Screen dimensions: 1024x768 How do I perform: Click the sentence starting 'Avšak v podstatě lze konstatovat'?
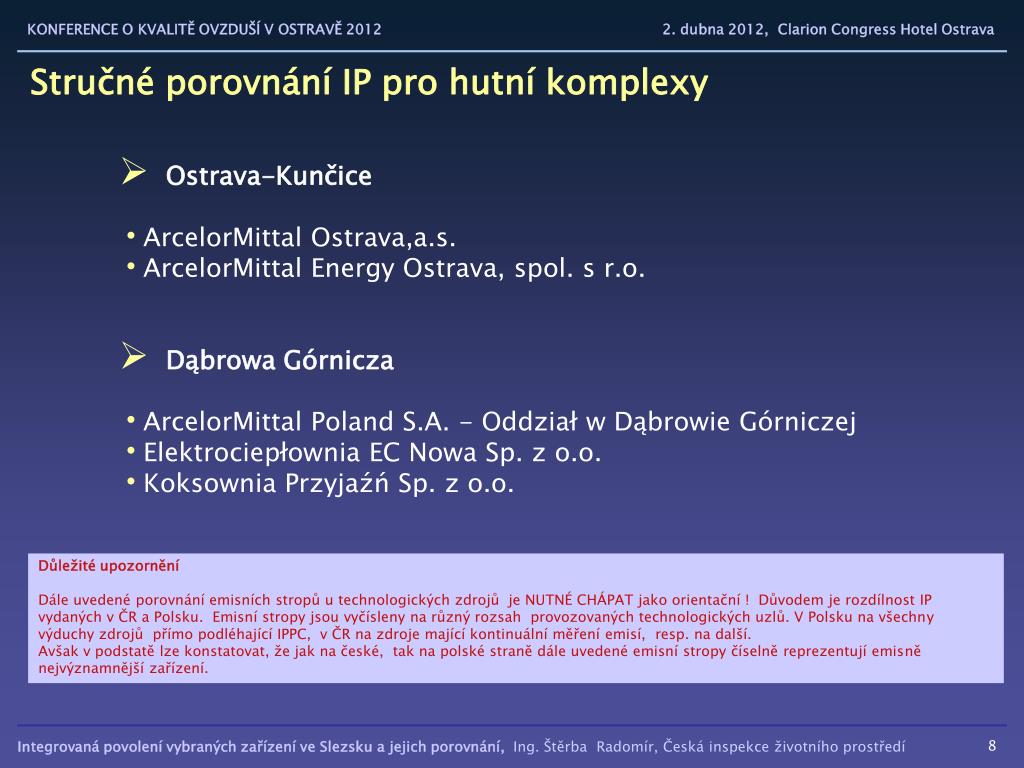[x=479, y=659]
